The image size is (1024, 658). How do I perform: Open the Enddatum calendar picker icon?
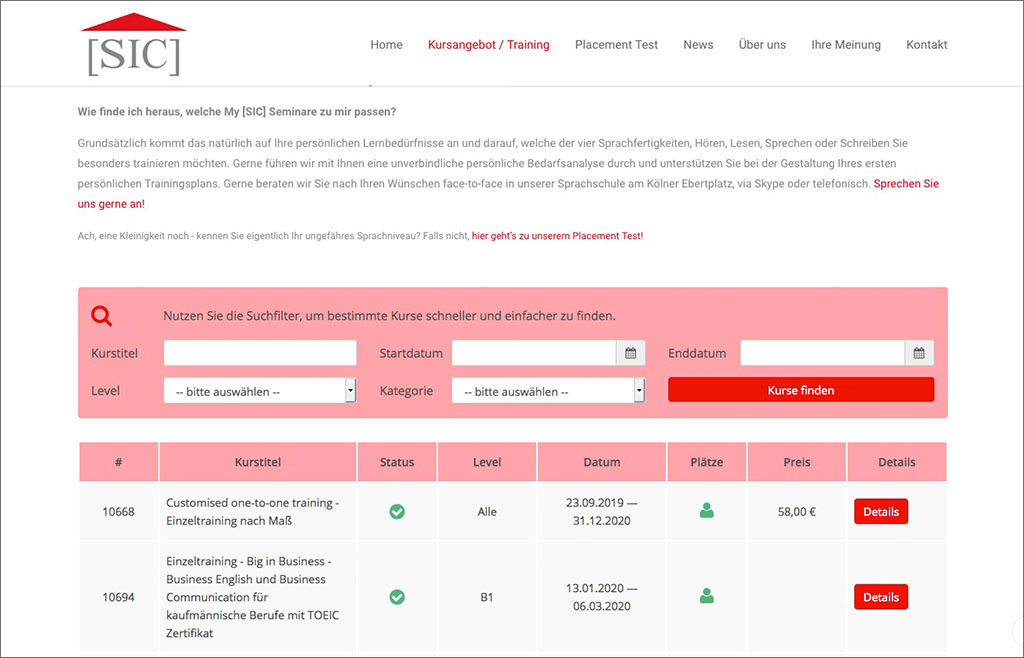[x=919, y=353]
